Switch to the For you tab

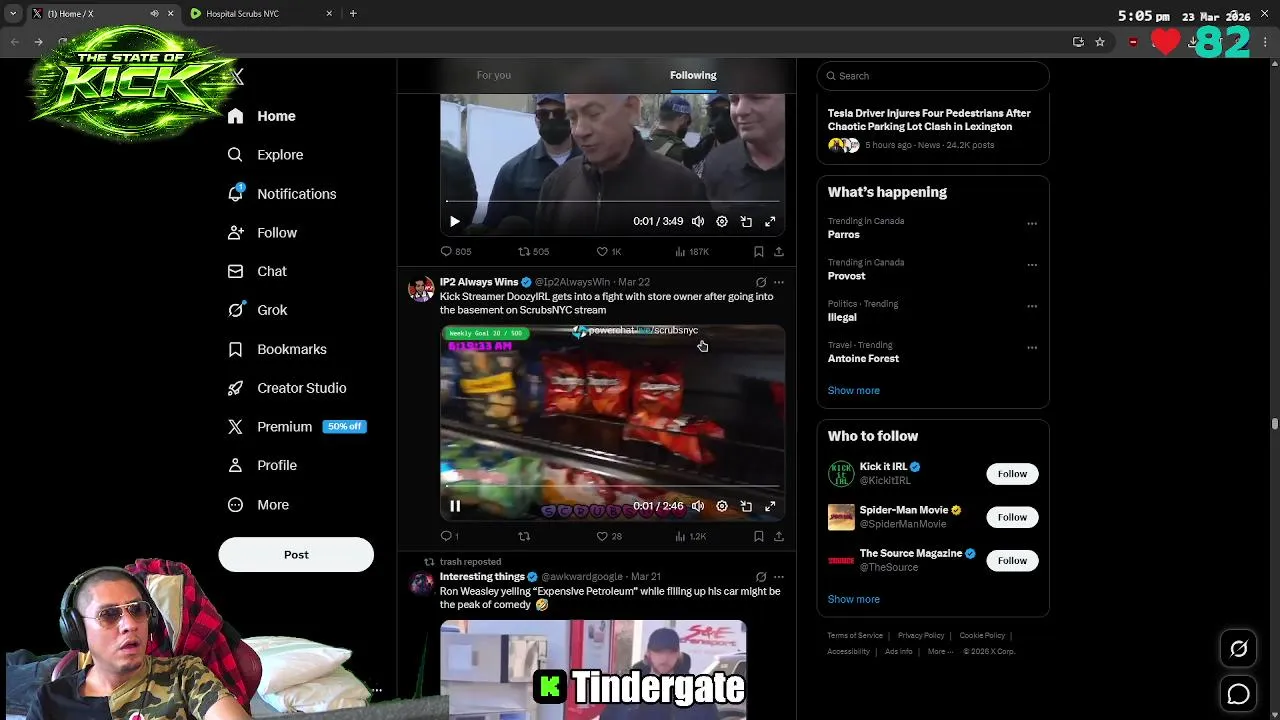(x=494, y=75)
